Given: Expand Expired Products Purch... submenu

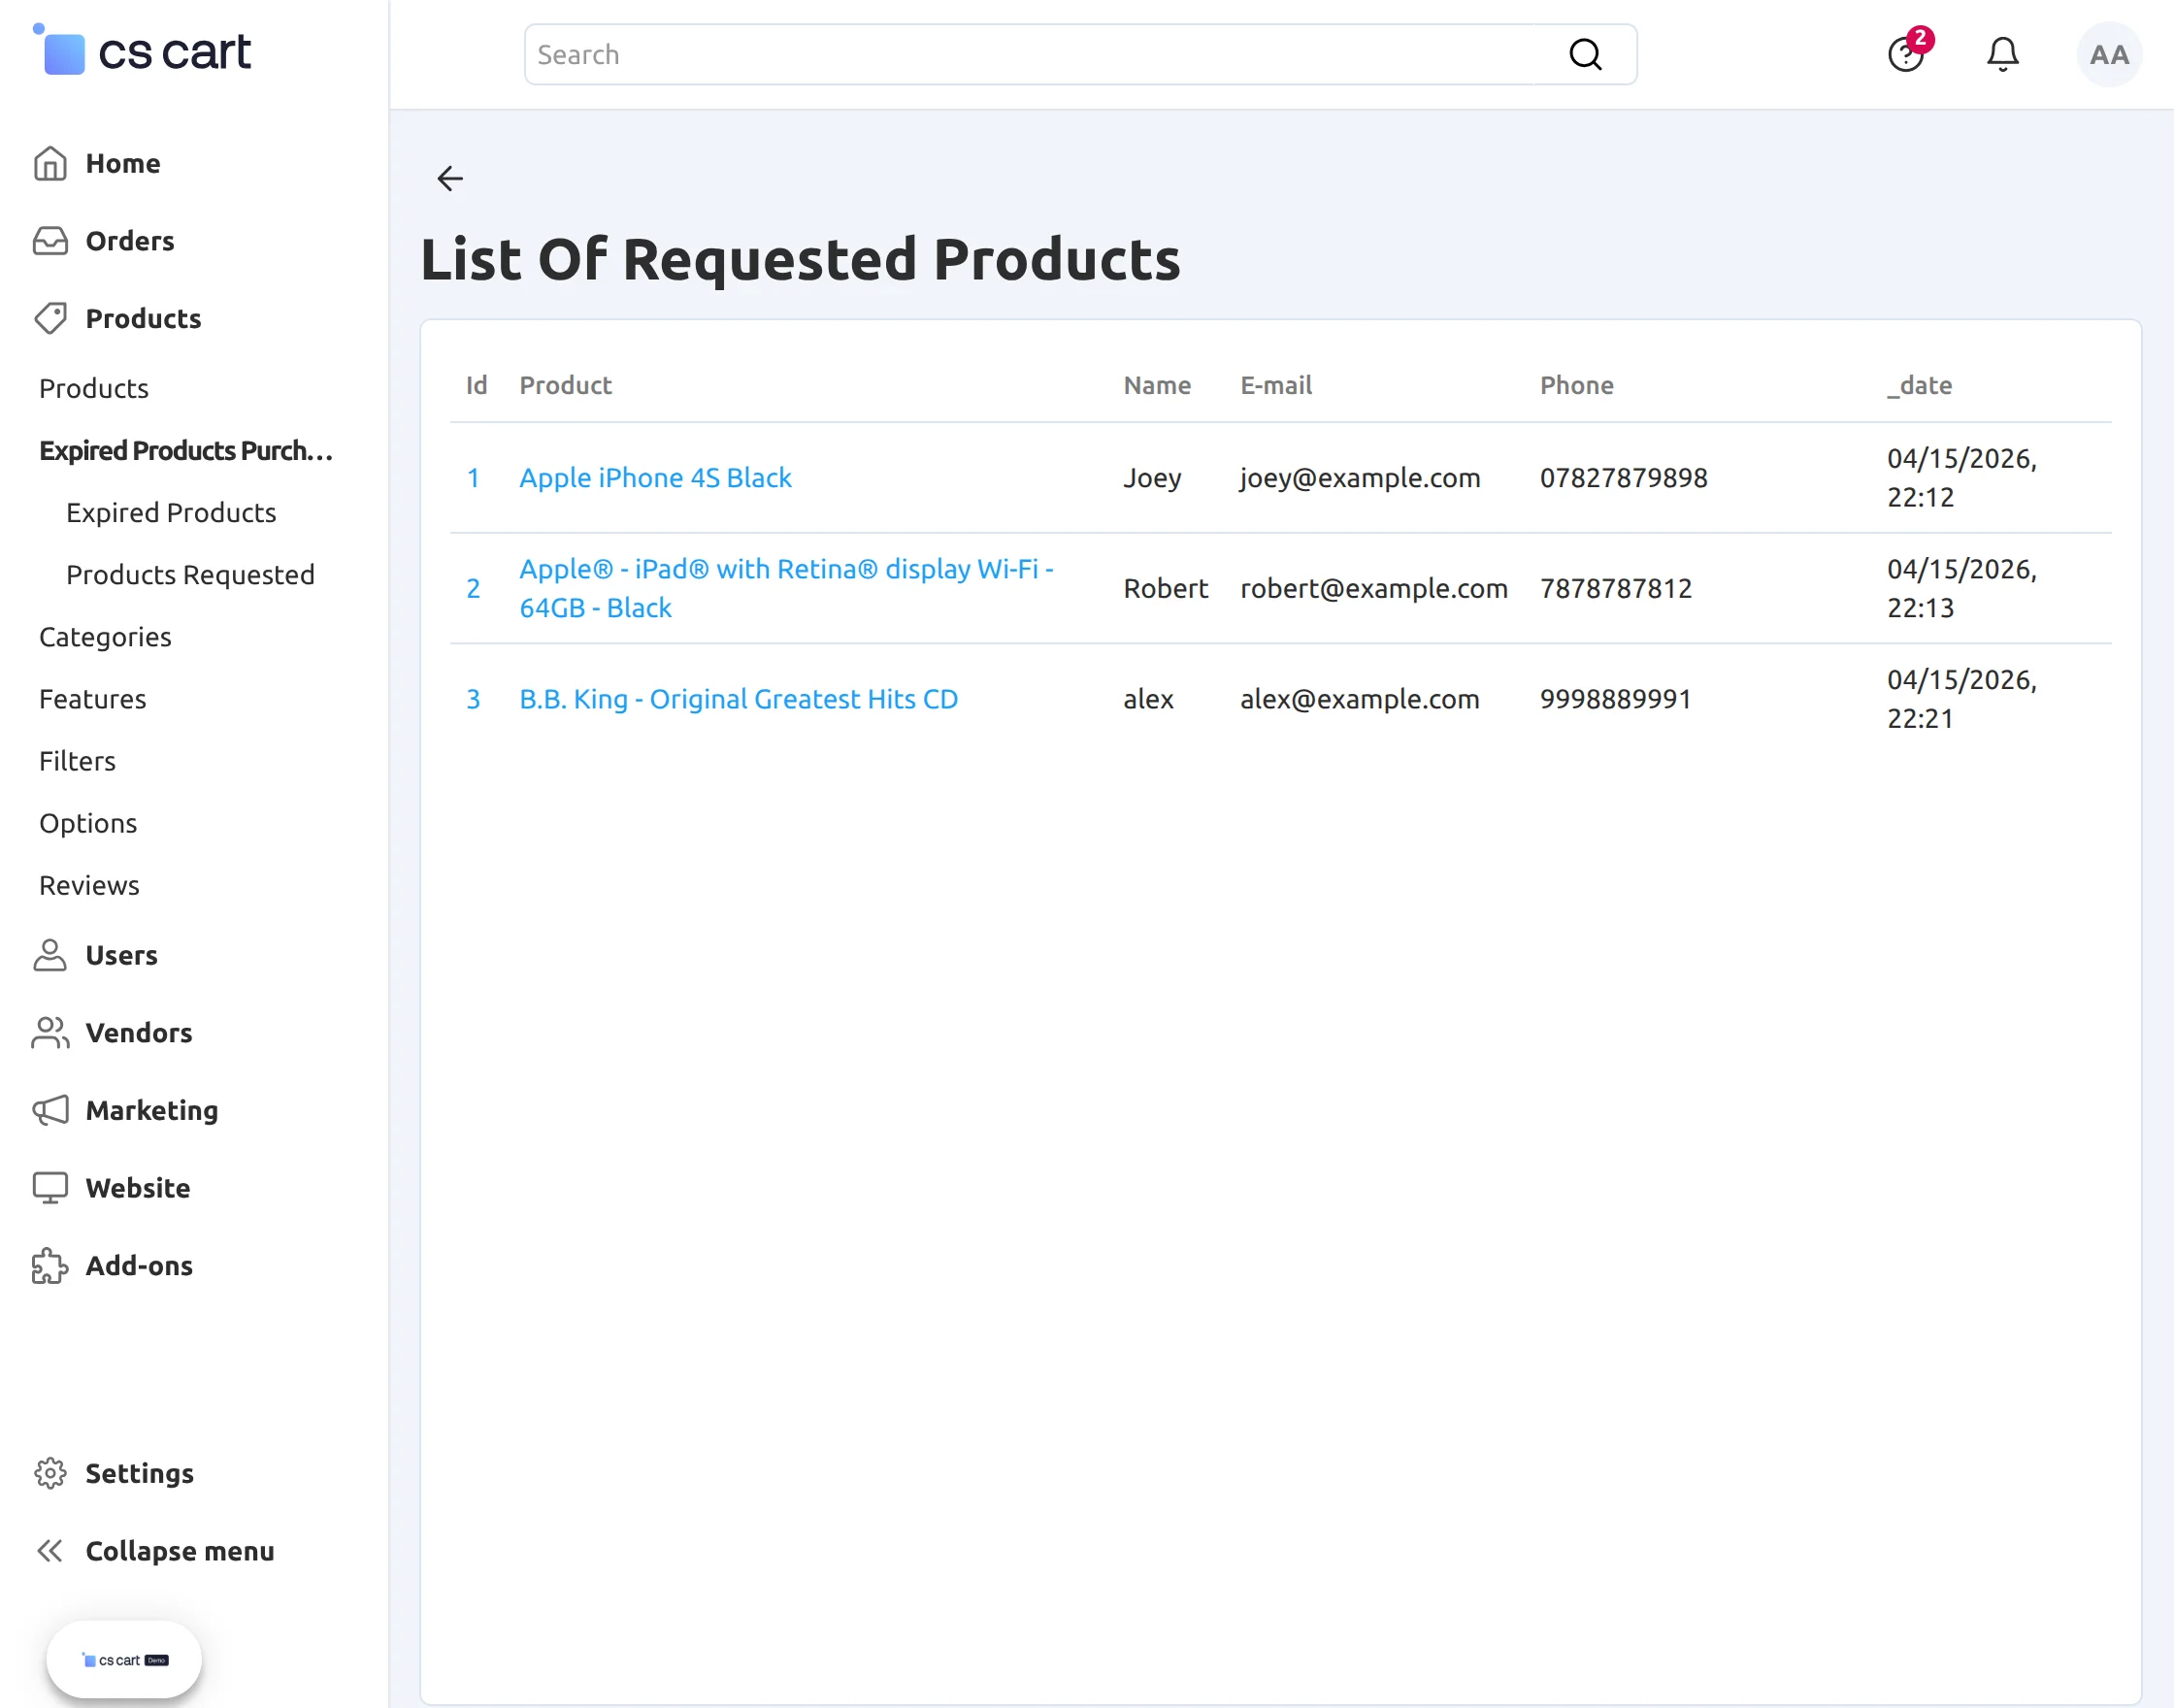Looking at the screenshot, I should 186,450.
